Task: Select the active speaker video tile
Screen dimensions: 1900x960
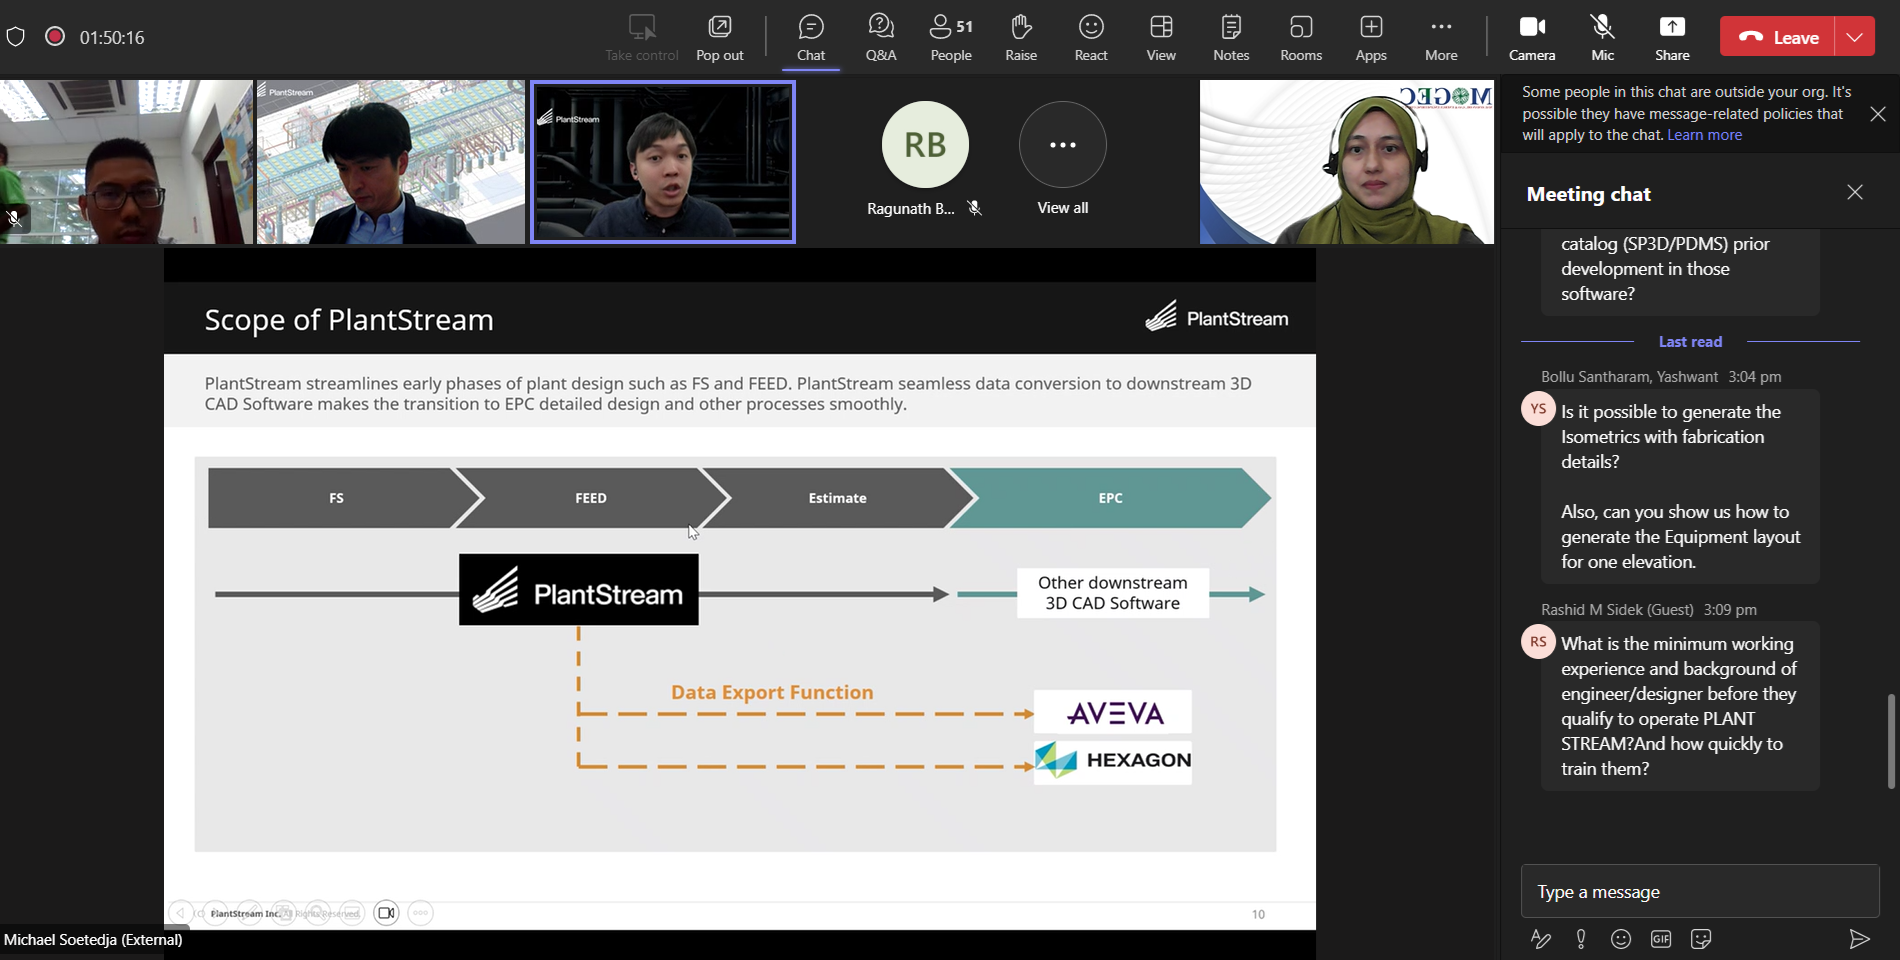Action: coord(663,162)
